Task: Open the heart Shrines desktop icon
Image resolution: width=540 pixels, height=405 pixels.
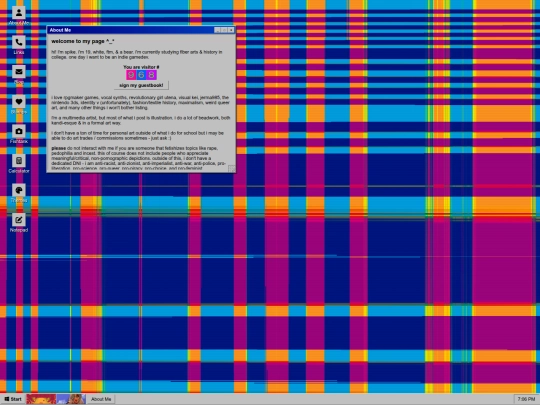Action: [19, 104]
